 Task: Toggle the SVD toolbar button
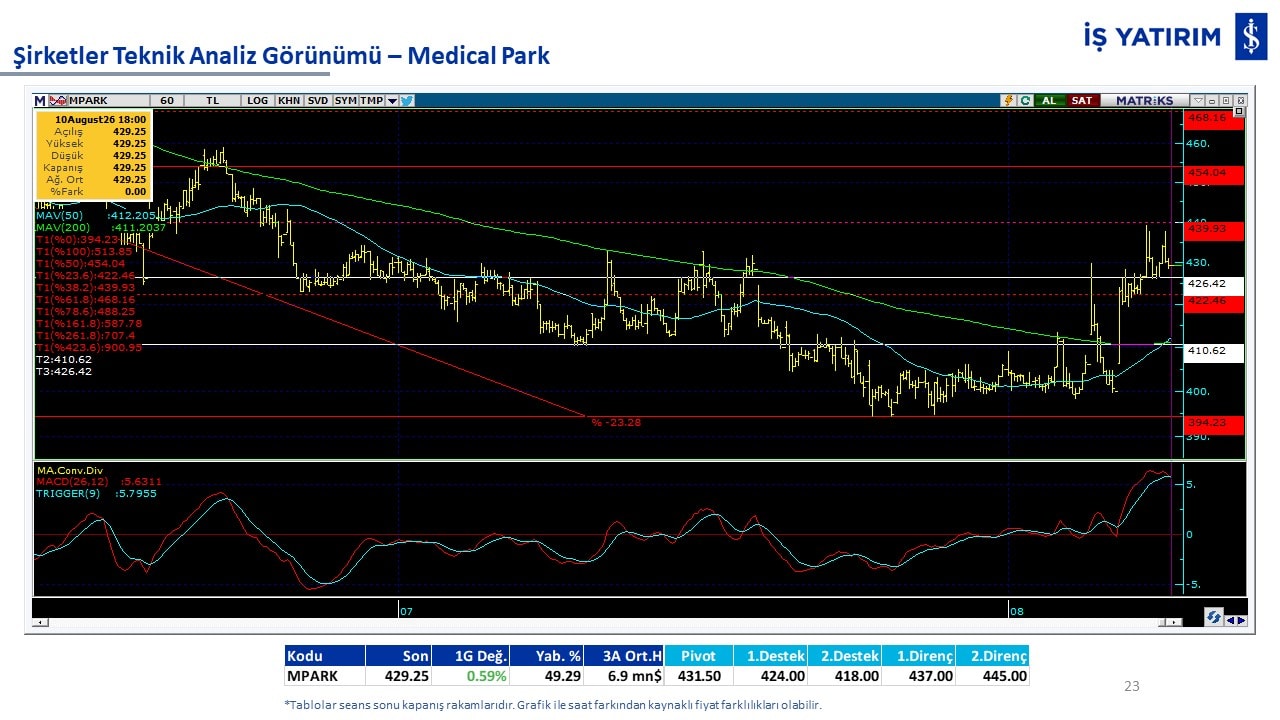pyautogui.click(x=318, y=101)
